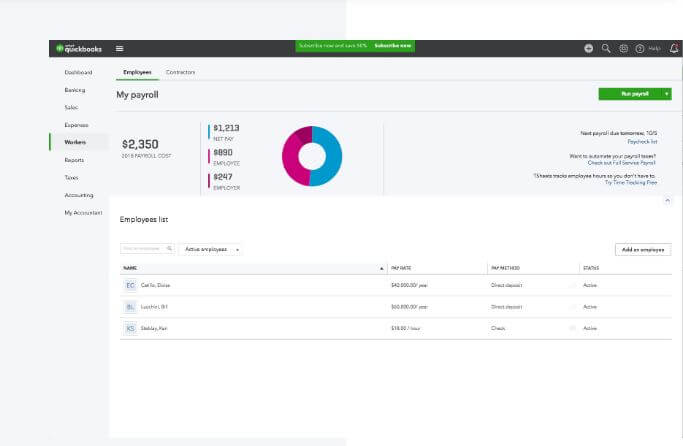Open Sales in the sidebar
This screenshot has height=446, width=683.
click(71, 107)
